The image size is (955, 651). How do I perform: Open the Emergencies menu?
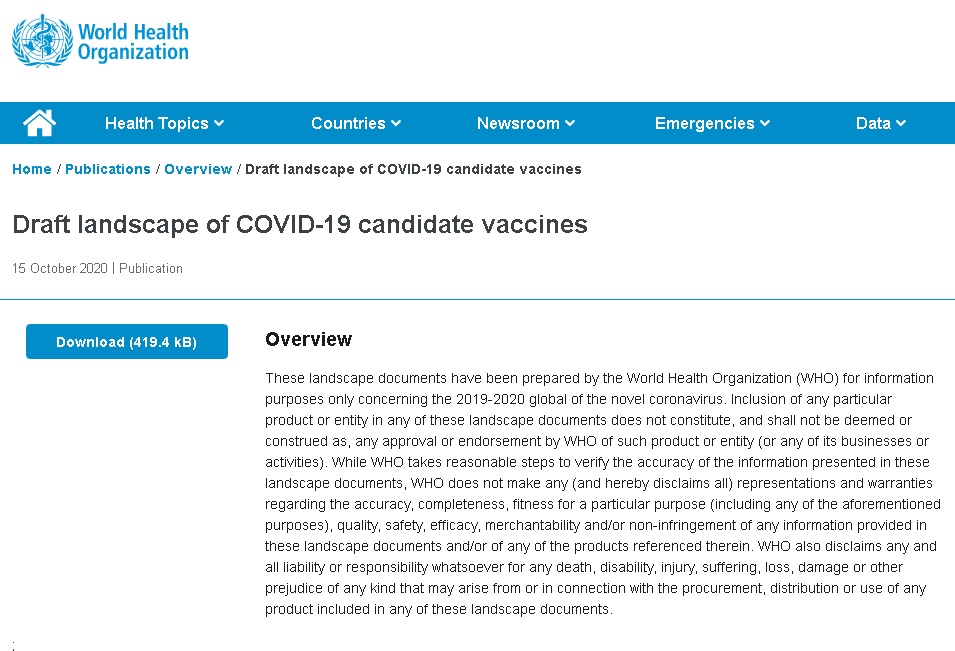(704, 124)
